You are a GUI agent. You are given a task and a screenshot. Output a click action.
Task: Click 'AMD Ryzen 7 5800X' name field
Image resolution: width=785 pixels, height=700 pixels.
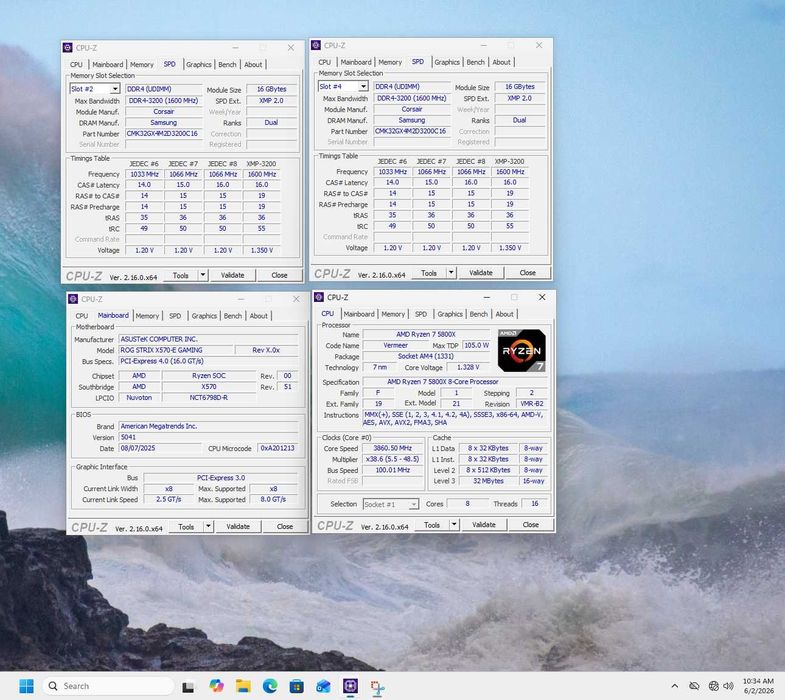pos(426,334)
